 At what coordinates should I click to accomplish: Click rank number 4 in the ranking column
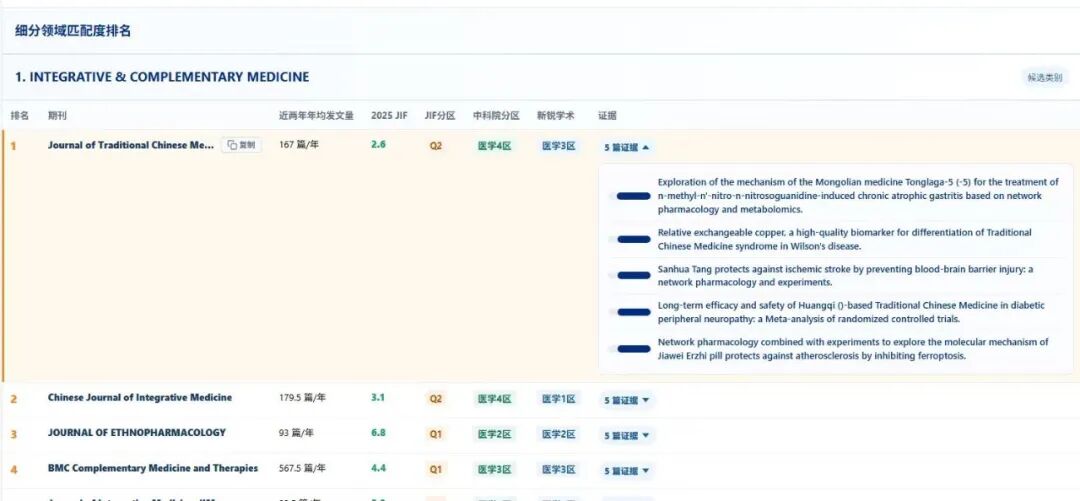pyautogui.click(x=14, y=469)
